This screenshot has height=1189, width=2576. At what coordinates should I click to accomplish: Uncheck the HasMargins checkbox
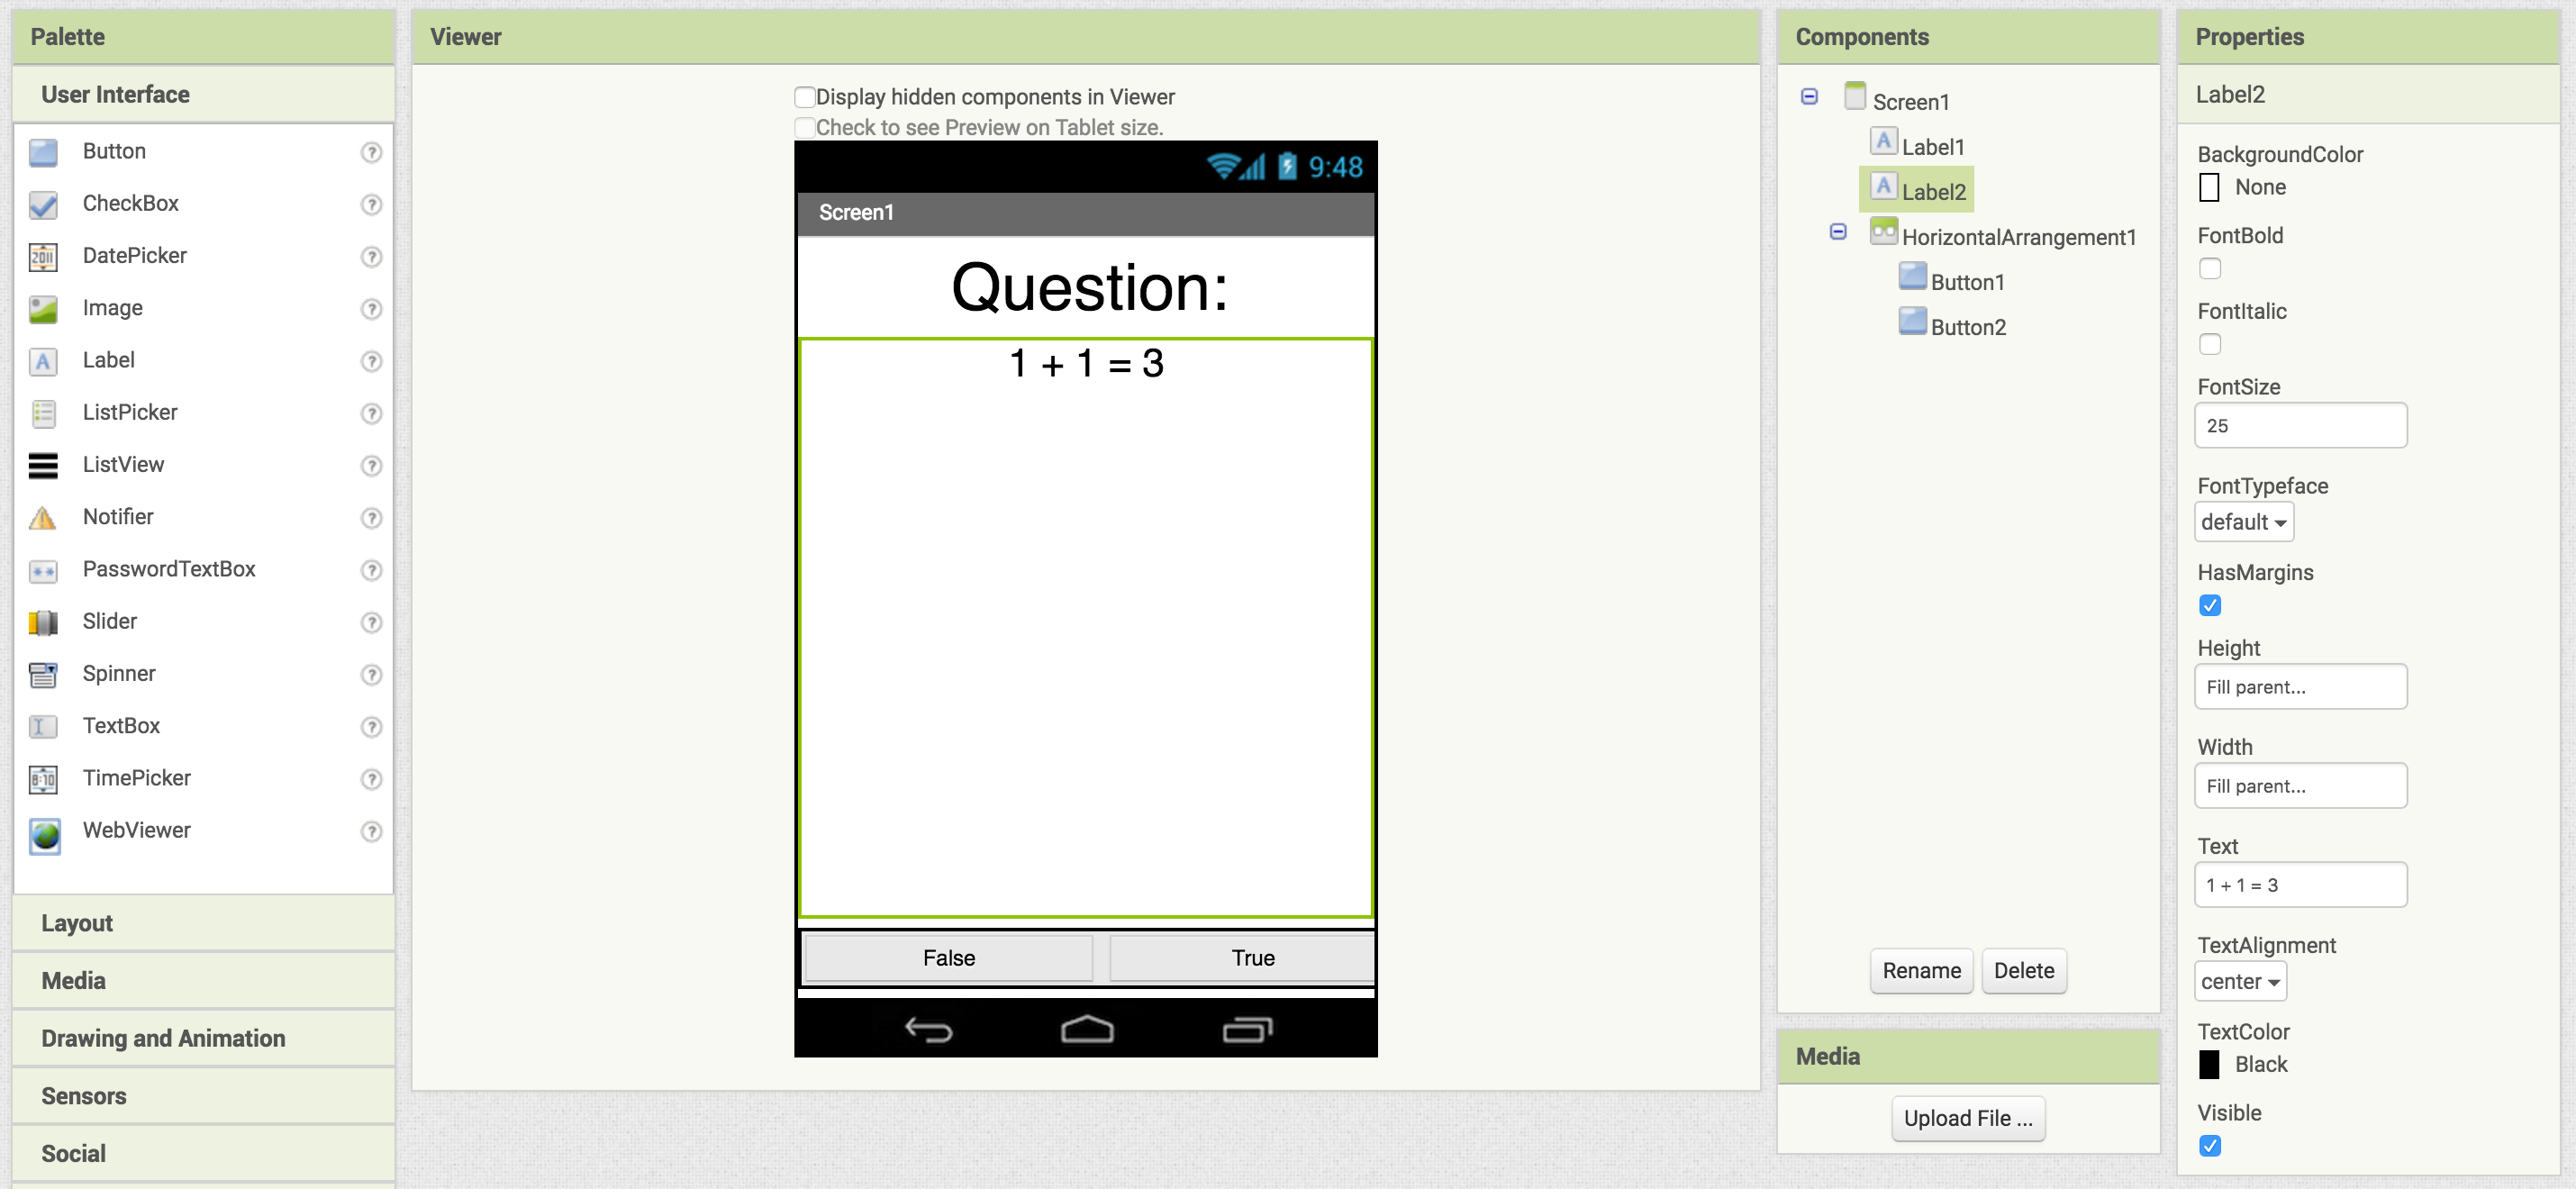pos(2209,605)
